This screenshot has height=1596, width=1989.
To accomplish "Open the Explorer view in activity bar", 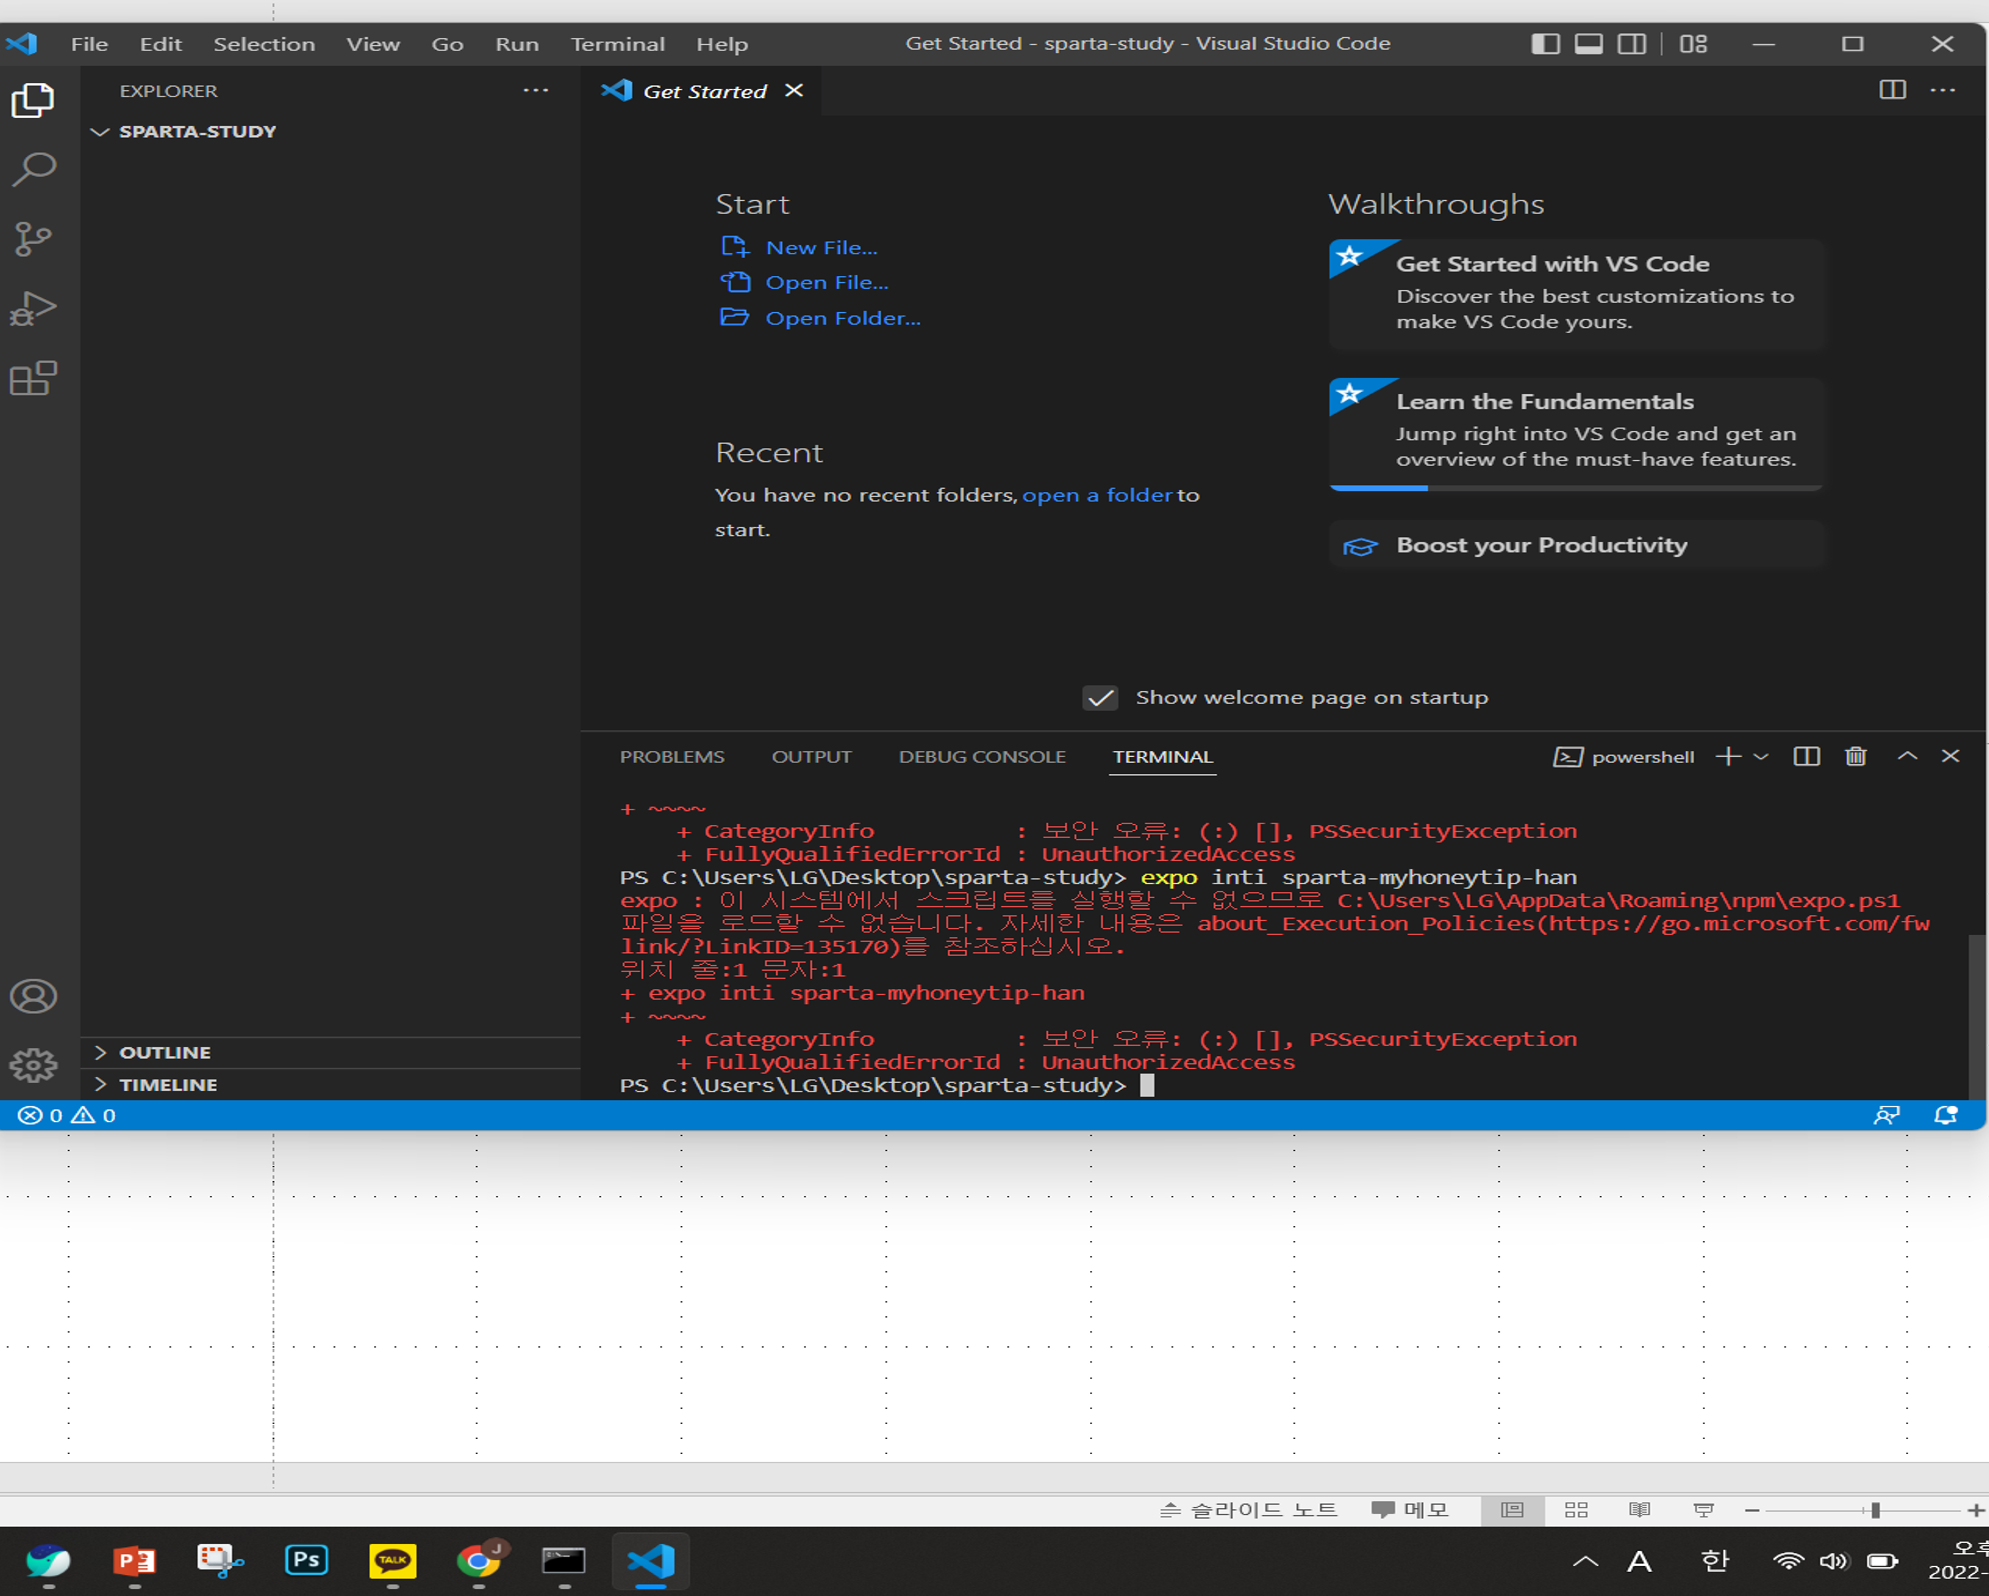I will point(33,100).
